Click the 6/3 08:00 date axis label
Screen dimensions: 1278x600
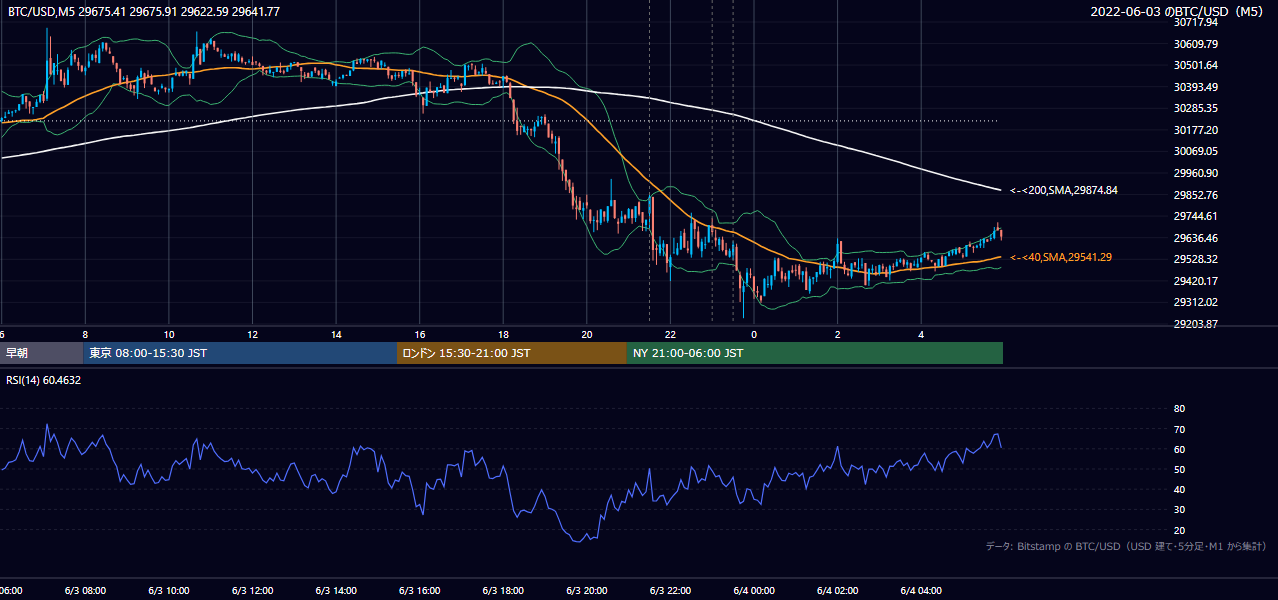point(85,591)
